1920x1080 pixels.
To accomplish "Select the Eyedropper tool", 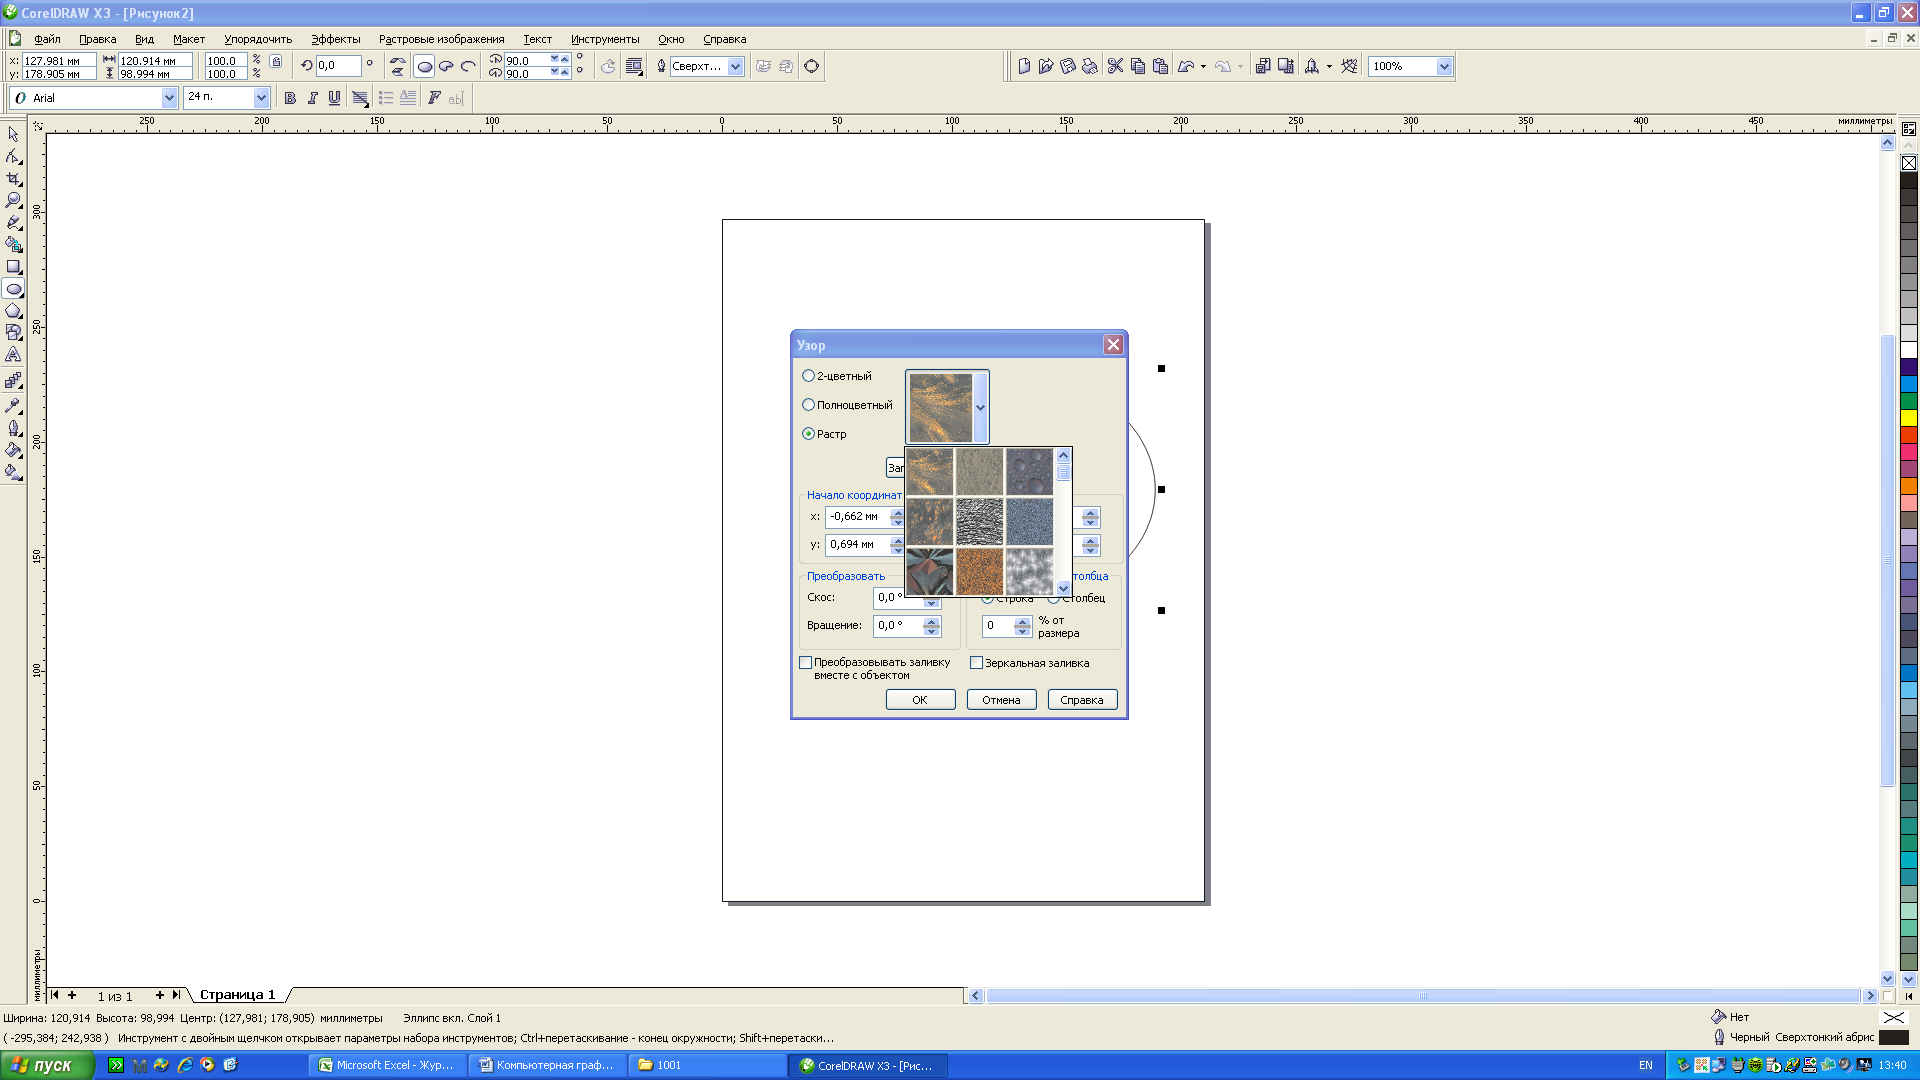I will pyautogui.click(x=13, y=406).
